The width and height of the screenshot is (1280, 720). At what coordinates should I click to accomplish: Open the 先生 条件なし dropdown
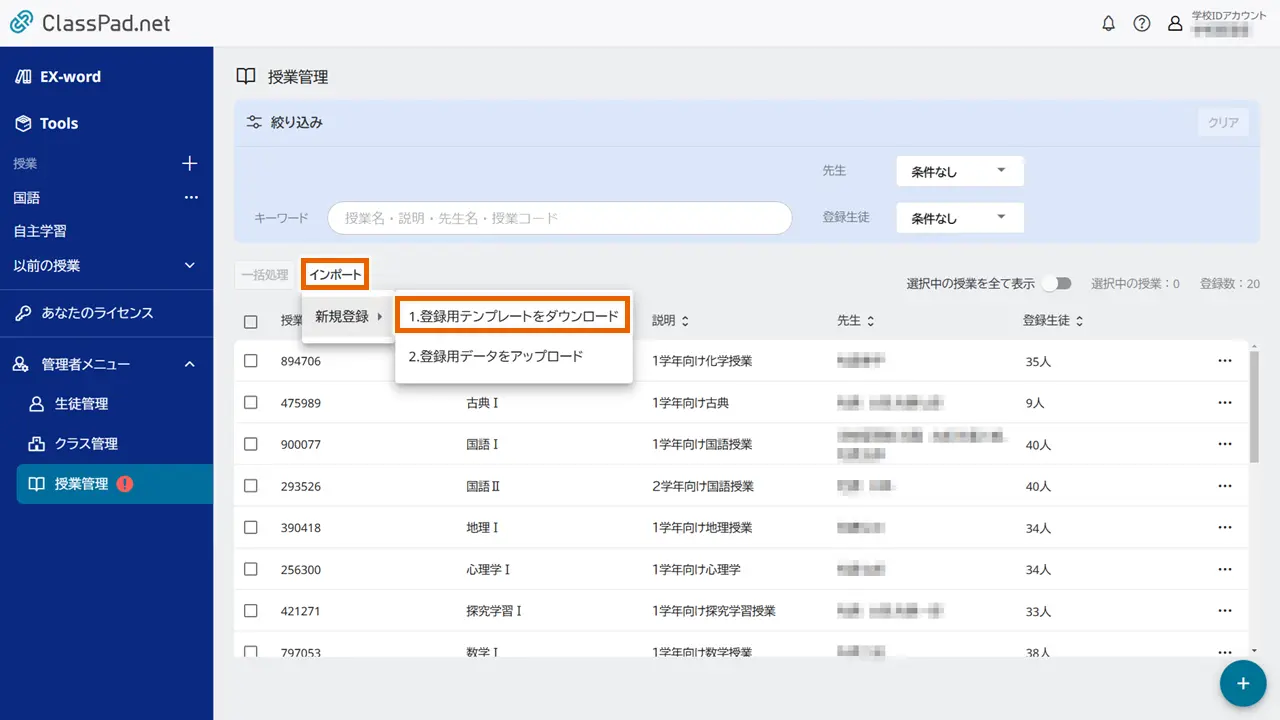coord(959,170)
